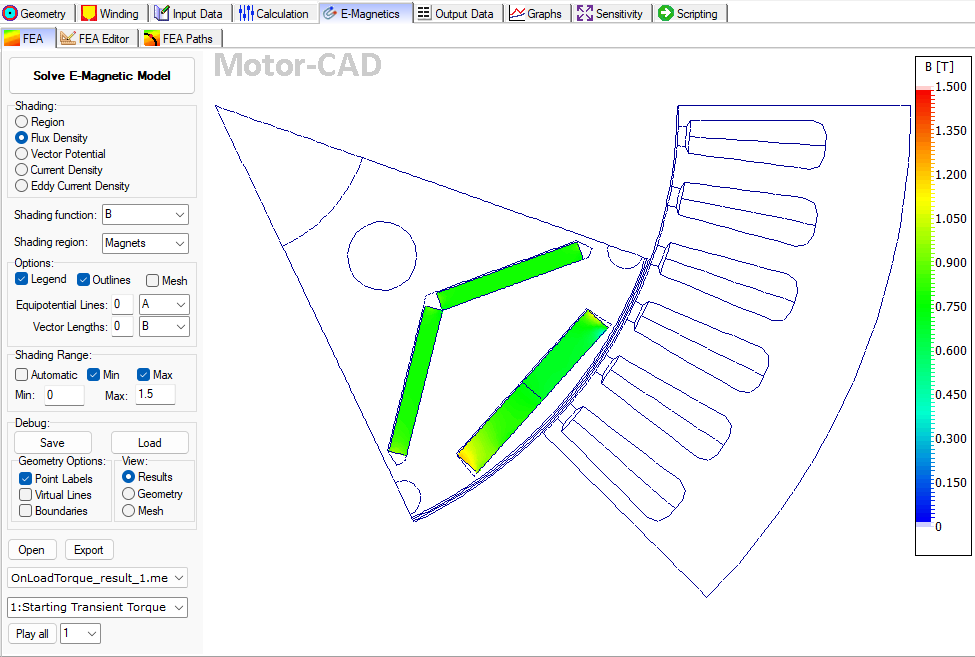Go to the Sensitivity tab
The height and width of the screenshot is (657, 975).
pos(611,13)
